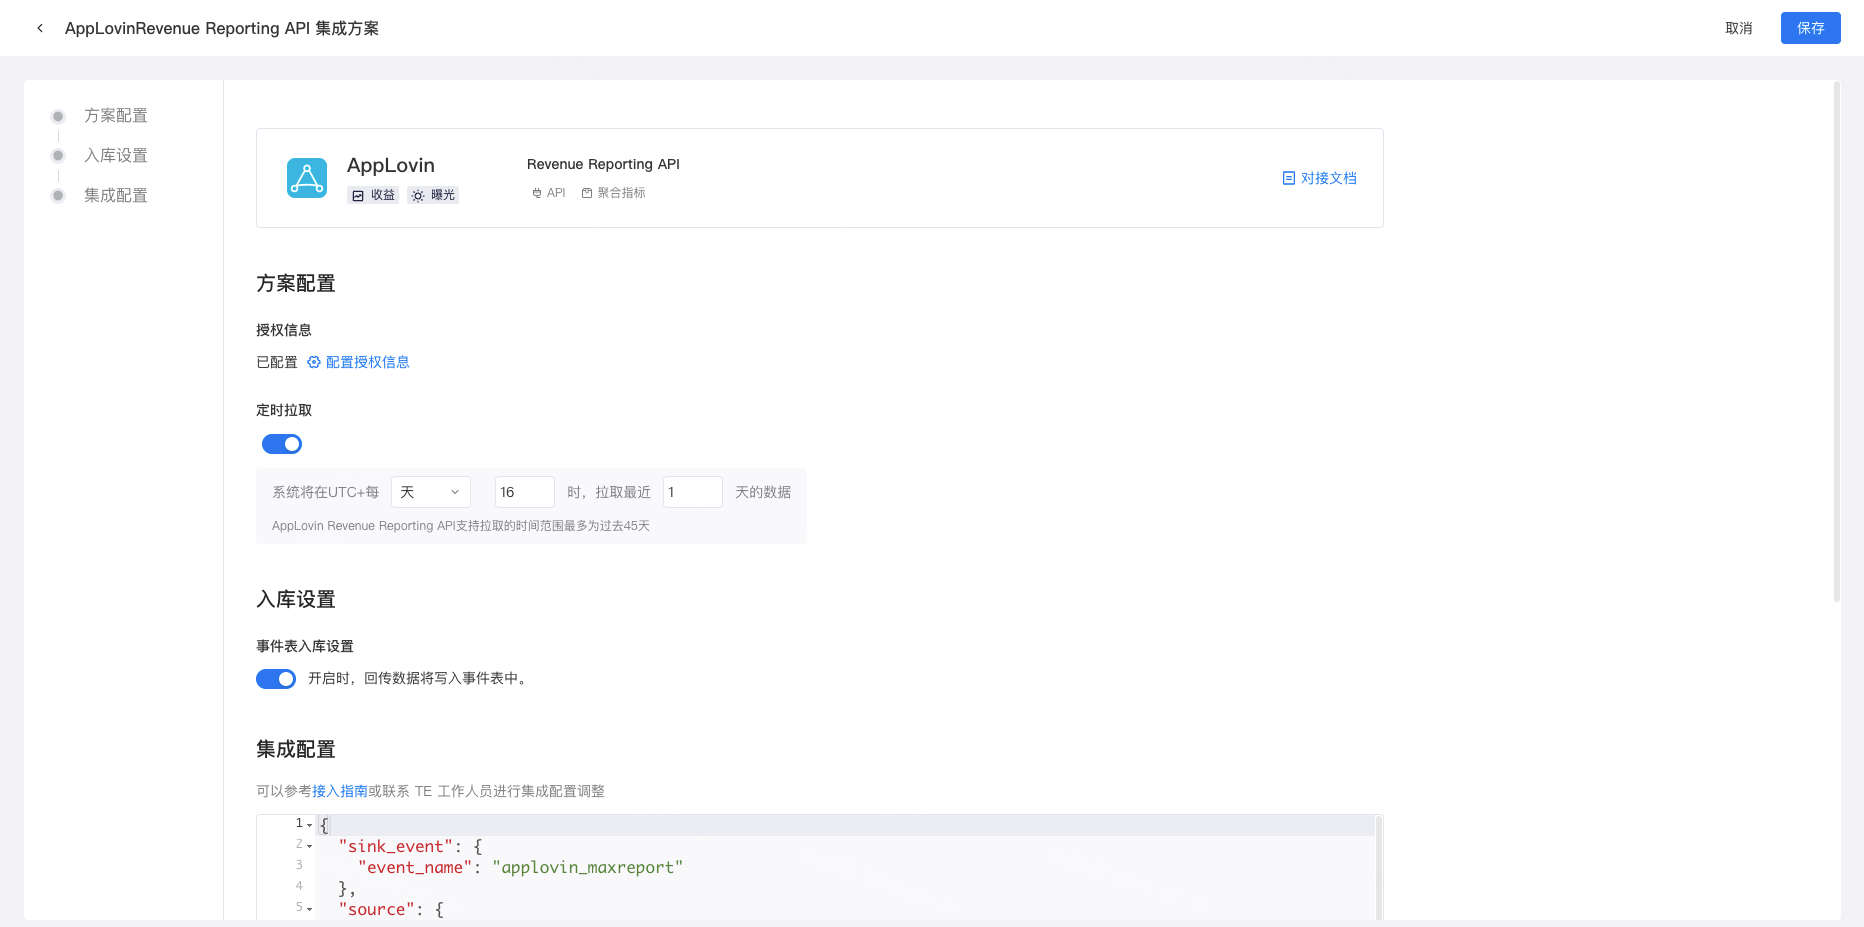Viewport: 1864px width, 927px height.
Task: Click the "event_name" key in editor
Action: [415, 867]
